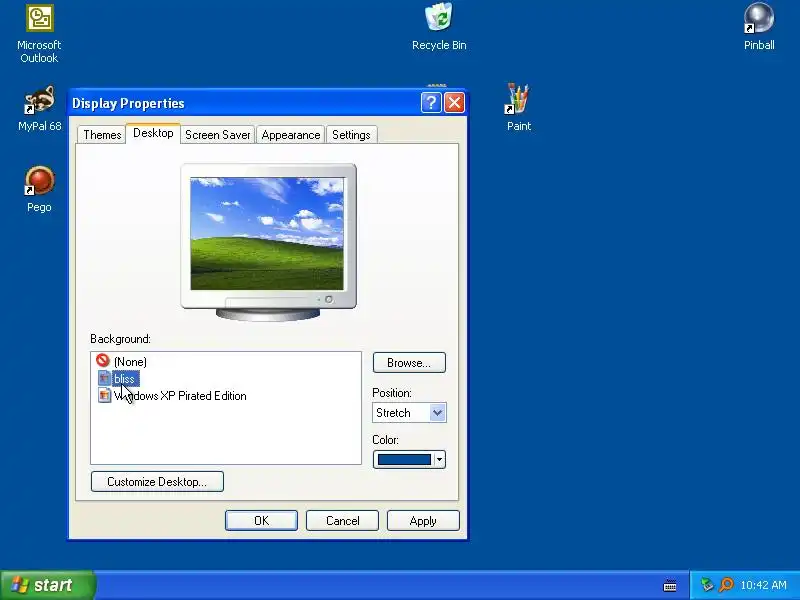Switch to the Themes tab

pyautogui.click(x=102, y=135)
